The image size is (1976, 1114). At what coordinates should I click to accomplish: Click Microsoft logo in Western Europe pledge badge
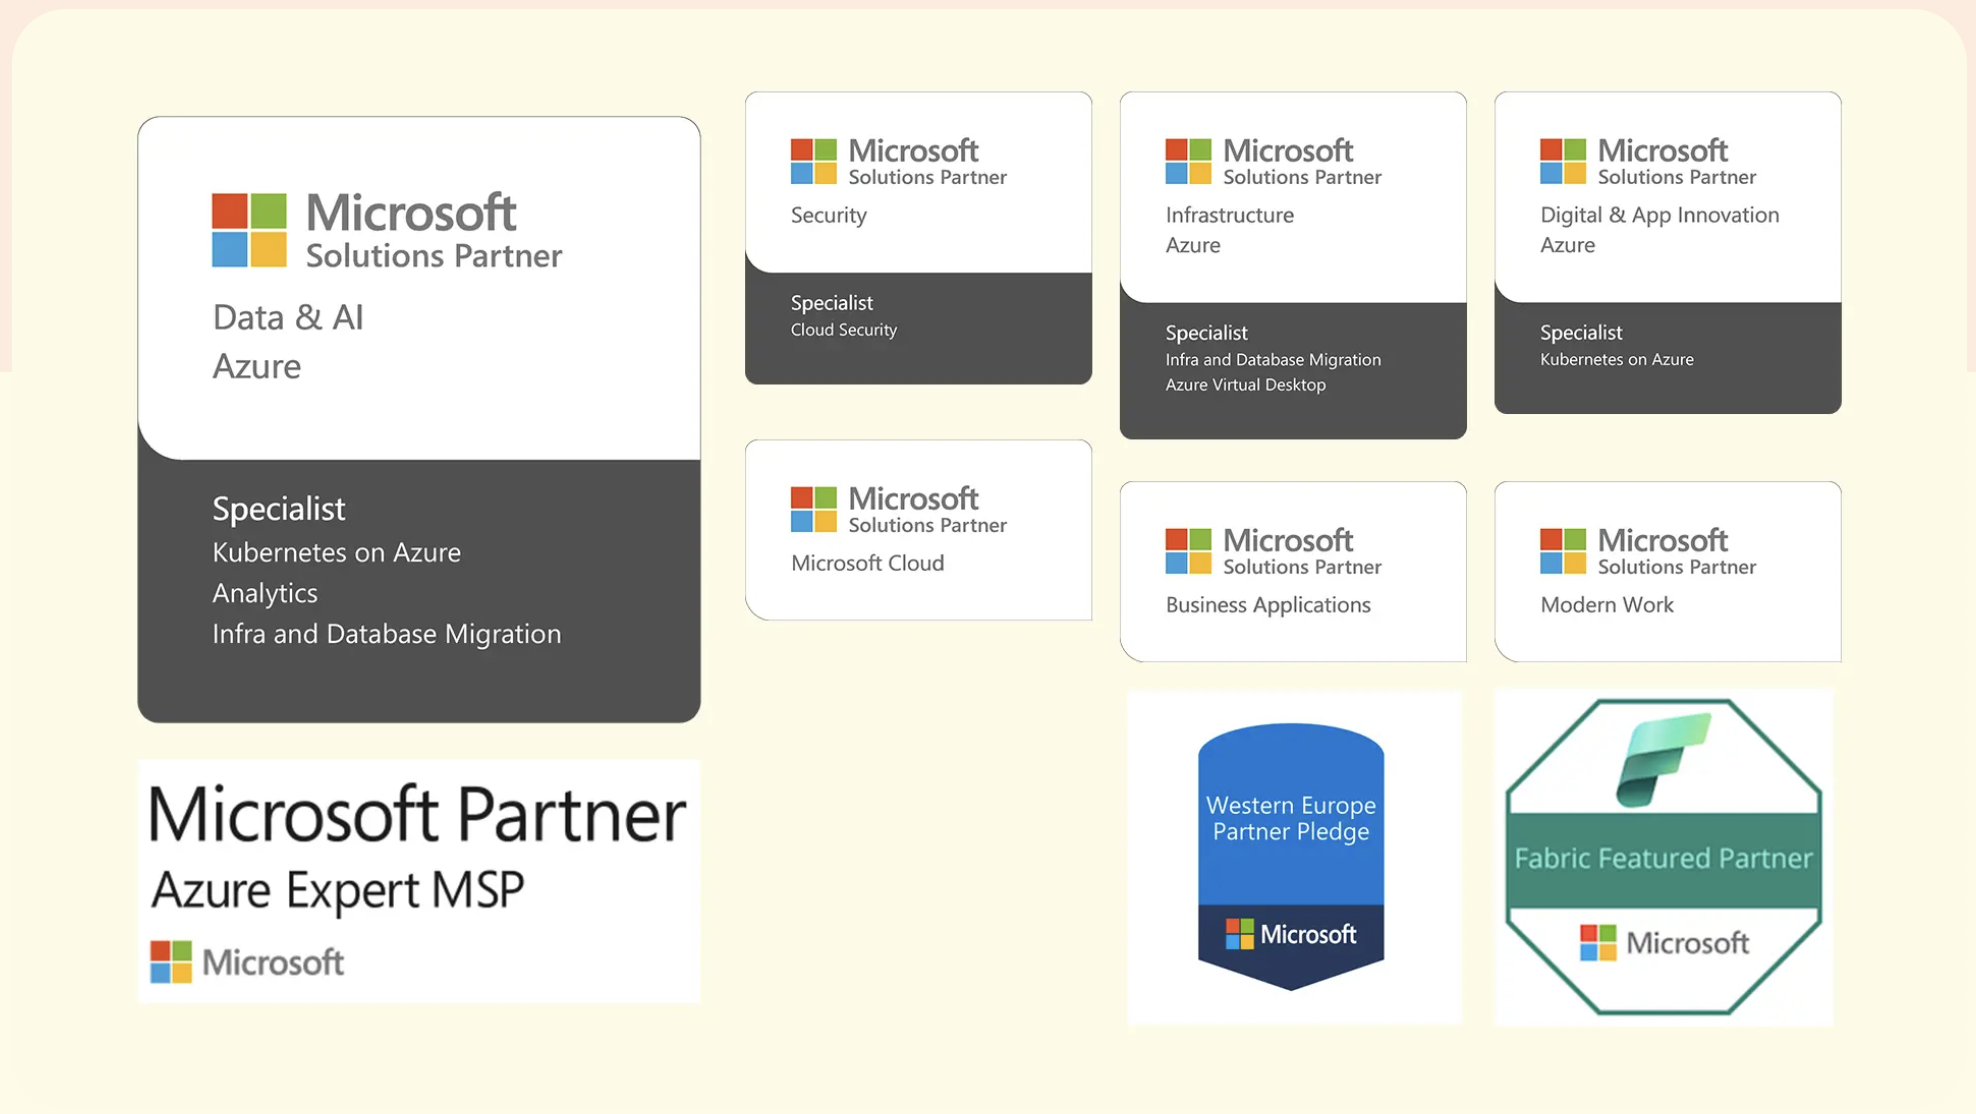pyautogui.click(x=1239, y=934)
